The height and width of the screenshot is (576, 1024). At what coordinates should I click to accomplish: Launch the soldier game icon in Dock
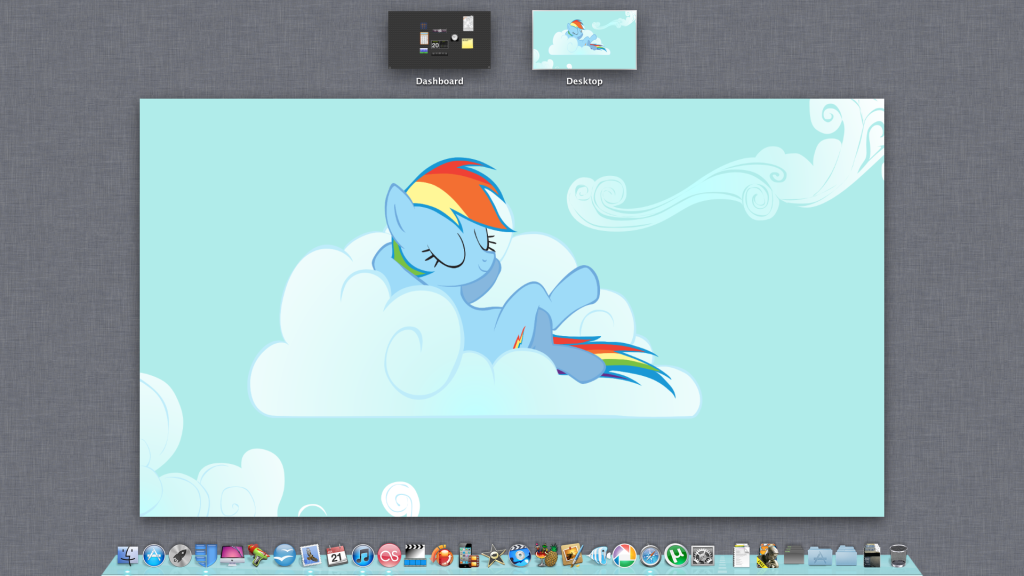tap(767, 556)
